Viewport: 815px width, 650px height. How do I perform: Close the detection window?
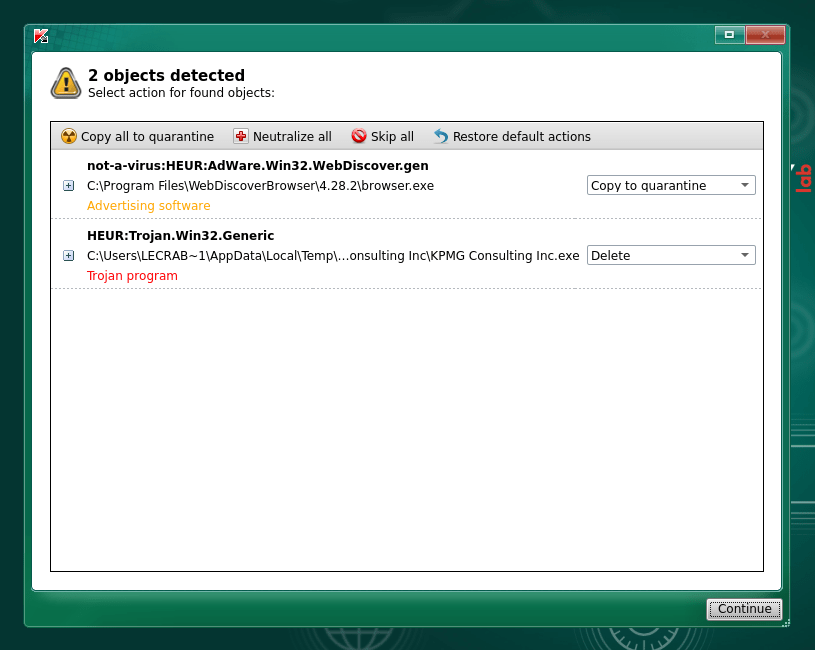click(765, 35)
